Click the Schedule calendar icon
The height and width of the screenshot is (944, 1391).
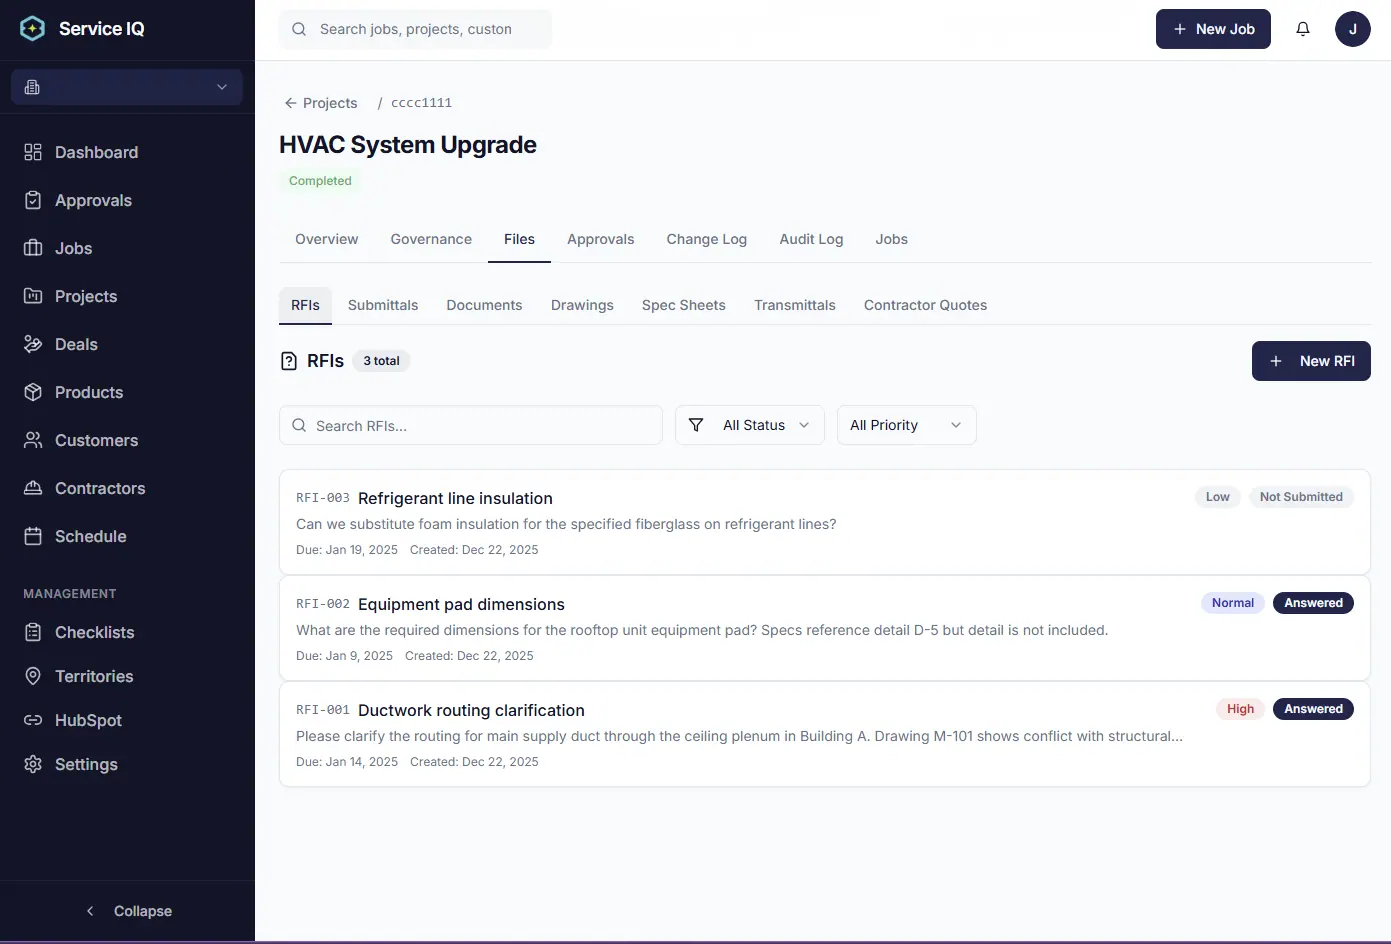(33, 536)
